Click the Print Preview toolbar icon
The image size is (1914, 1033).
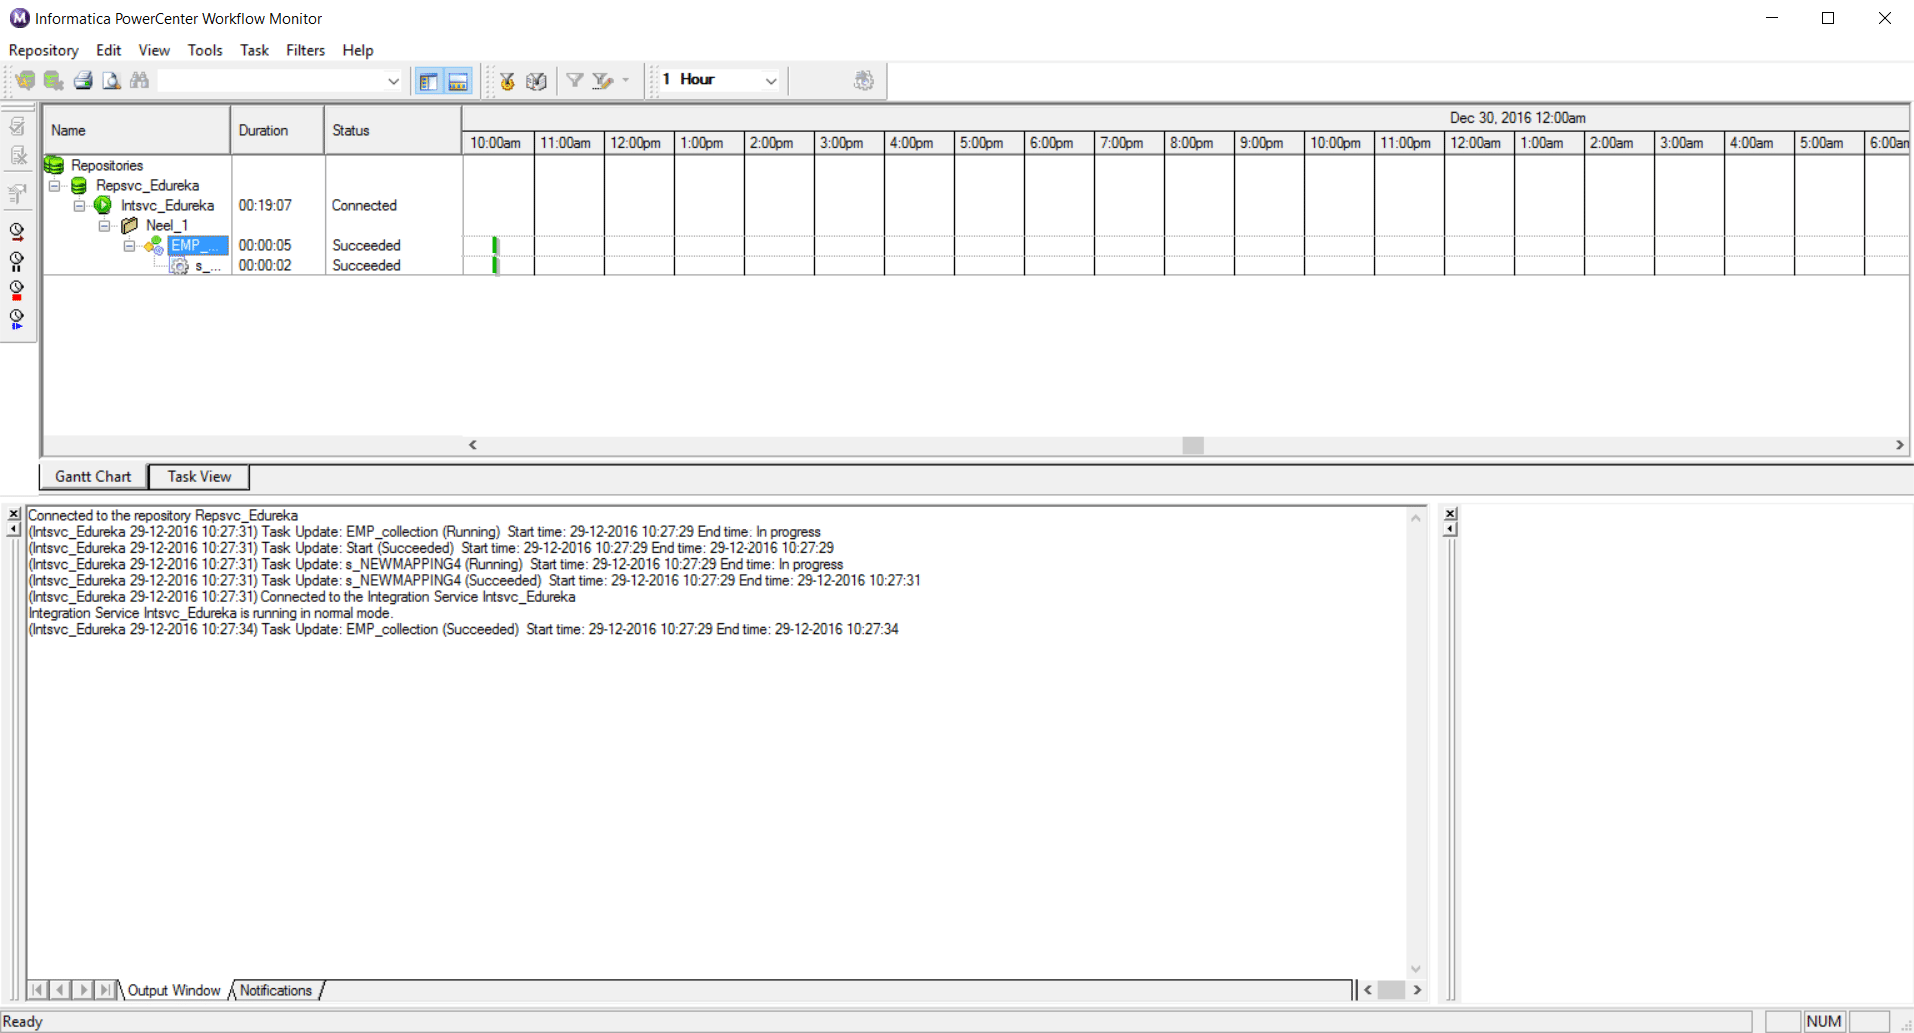point(111,81)
